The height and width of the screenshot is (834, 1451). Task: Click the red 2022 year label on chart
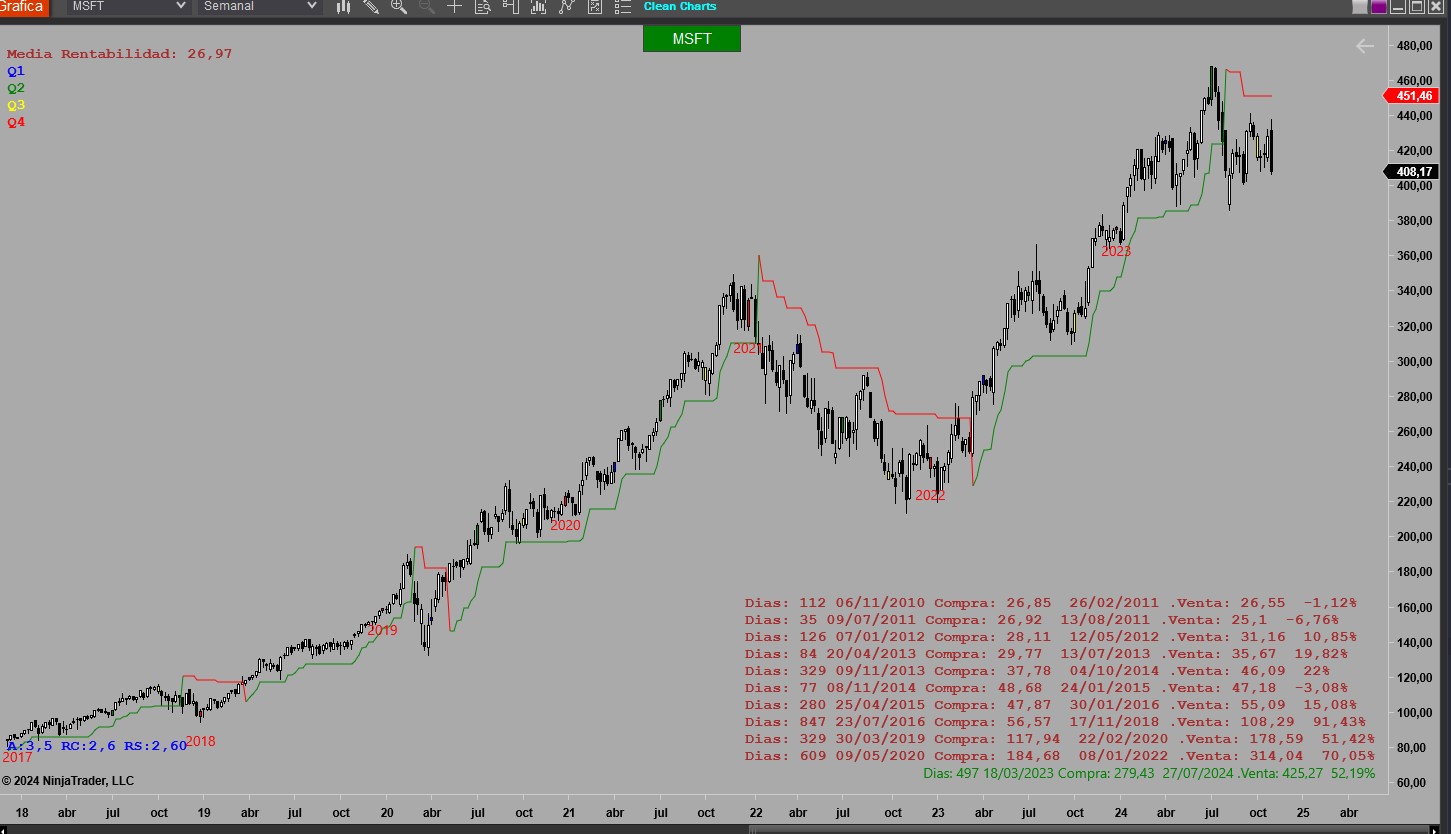click(x=930, y=495)
